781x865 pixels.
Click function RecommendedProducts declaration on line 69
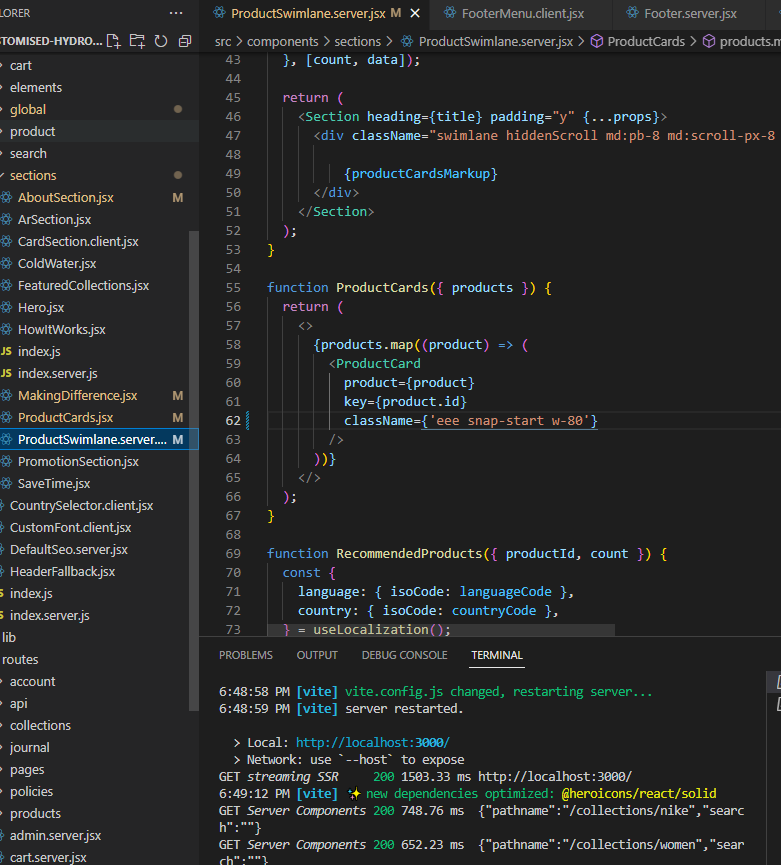pos(467,554)
